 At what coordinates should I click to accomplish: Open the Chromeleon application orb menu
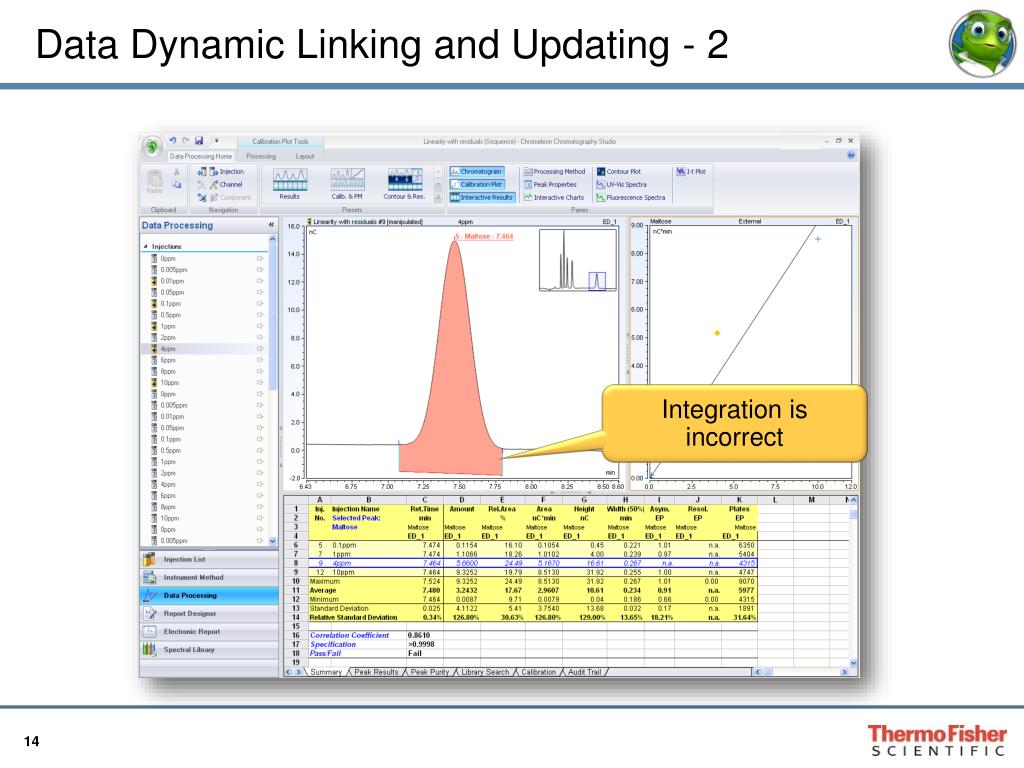tap(152, 146)
